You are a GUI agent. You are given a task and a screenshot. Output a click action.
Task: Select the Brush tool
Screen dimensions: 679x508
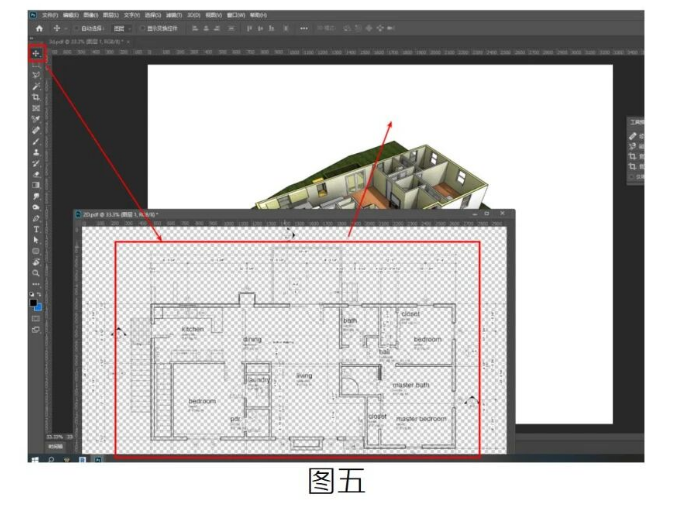coord(36,141)
